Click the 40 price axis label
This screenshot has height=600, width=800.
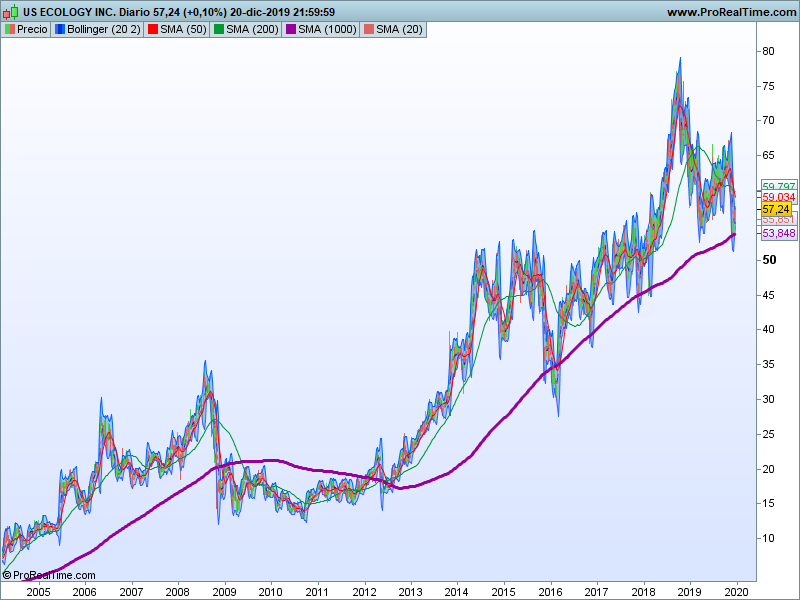pyautogui.click(x=768, y=329)
